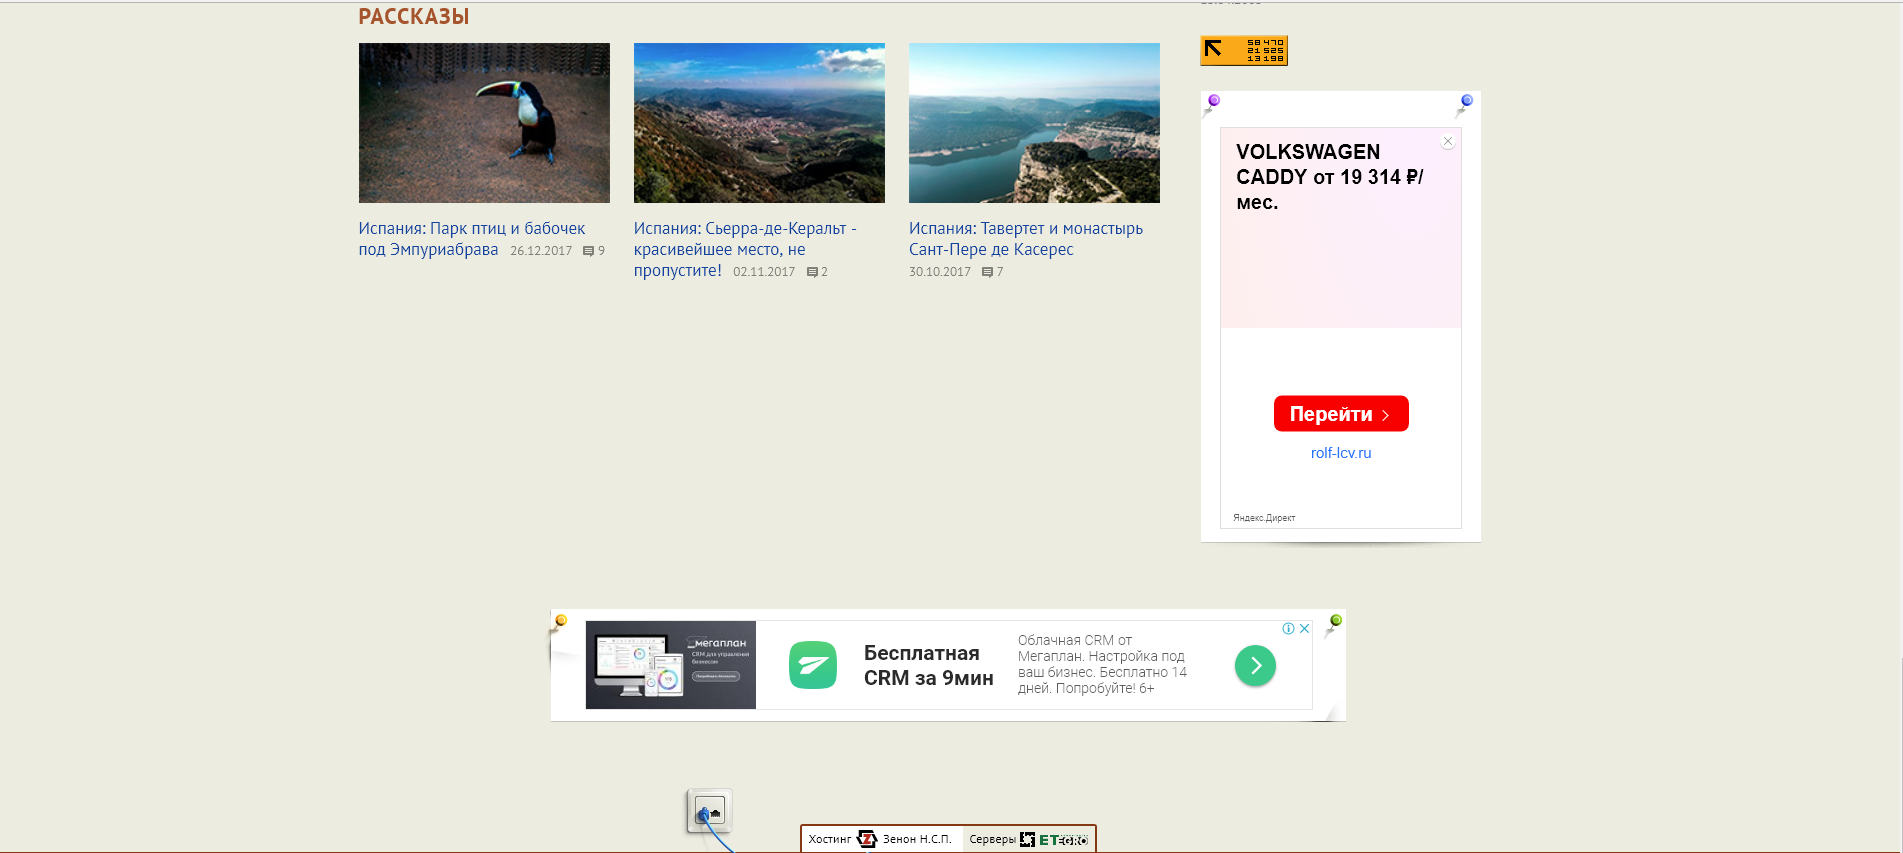
Task: Dismiss the Megaplan CRM banner ad
Action: [x=1304, y=629]
